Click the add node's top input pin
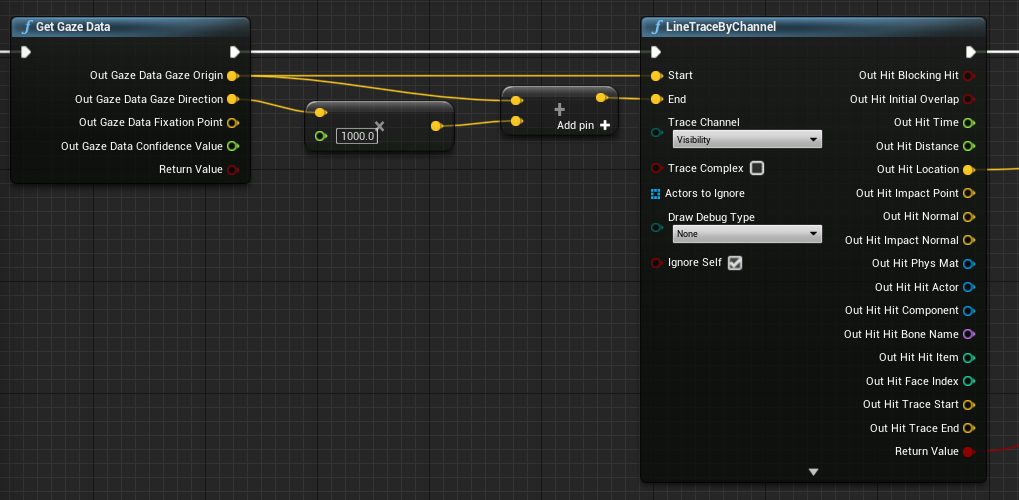The width and height of the screenshot is (1019, 500). [x=516, y=100]
